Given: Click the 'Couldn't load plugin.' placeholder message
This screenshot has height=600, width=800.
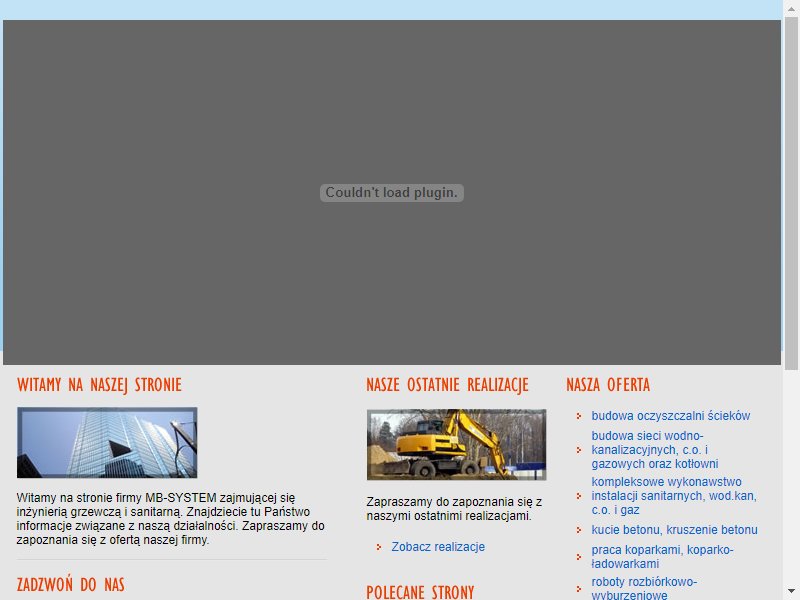Looking at the screenshot, I should [x=391, y=193].
